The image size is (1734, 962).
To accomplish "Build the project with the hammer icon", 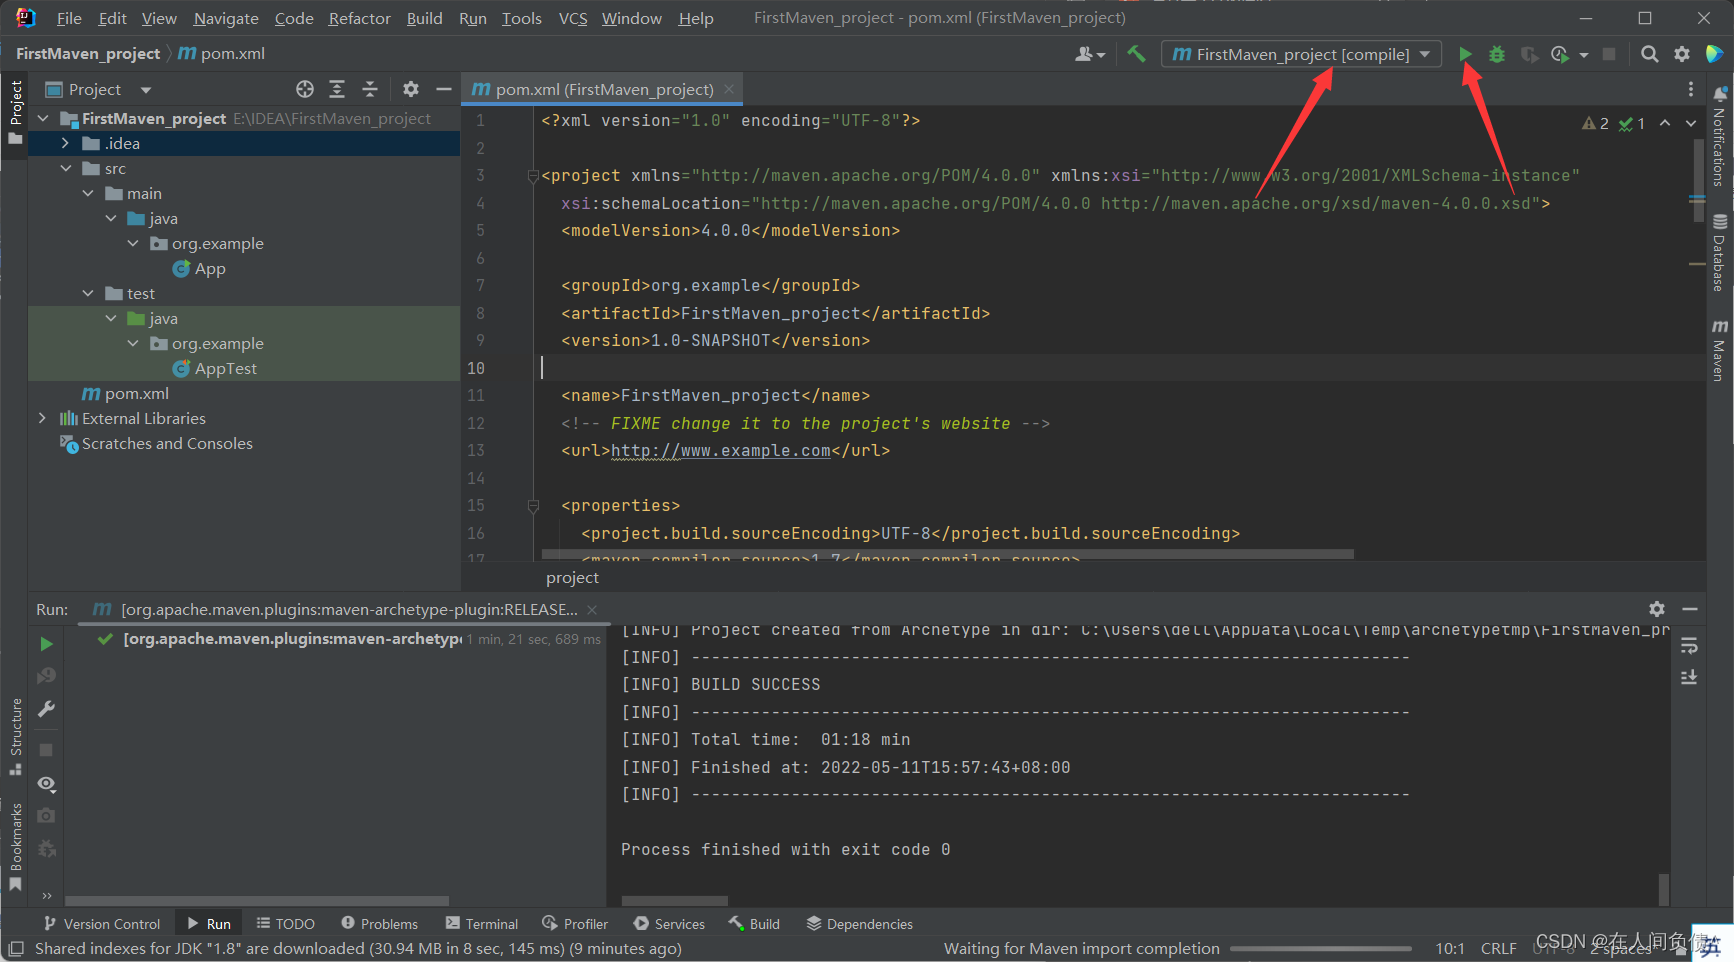I will (x=1136, y=54).
